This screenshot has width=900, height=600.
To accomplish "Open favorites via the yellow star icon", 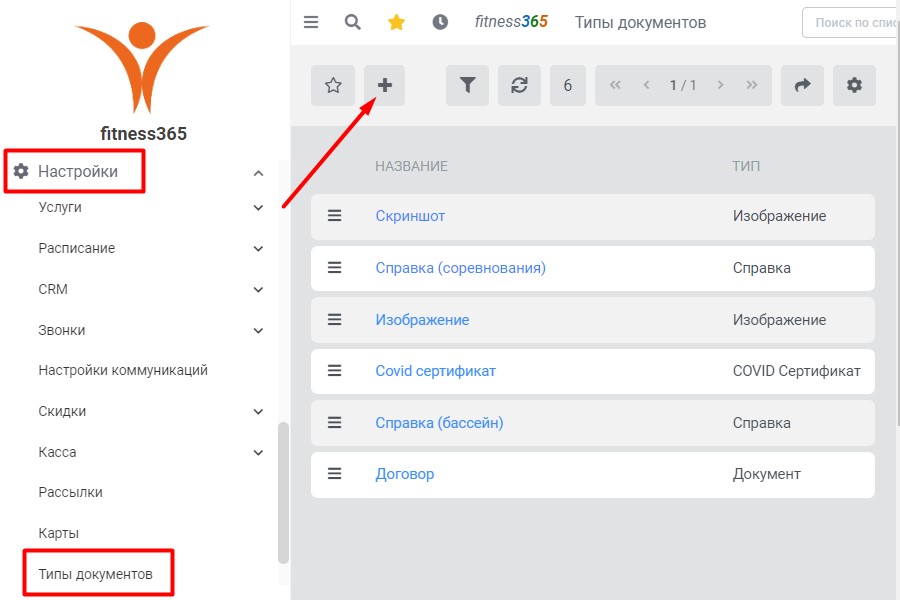I will click(396, 22).
